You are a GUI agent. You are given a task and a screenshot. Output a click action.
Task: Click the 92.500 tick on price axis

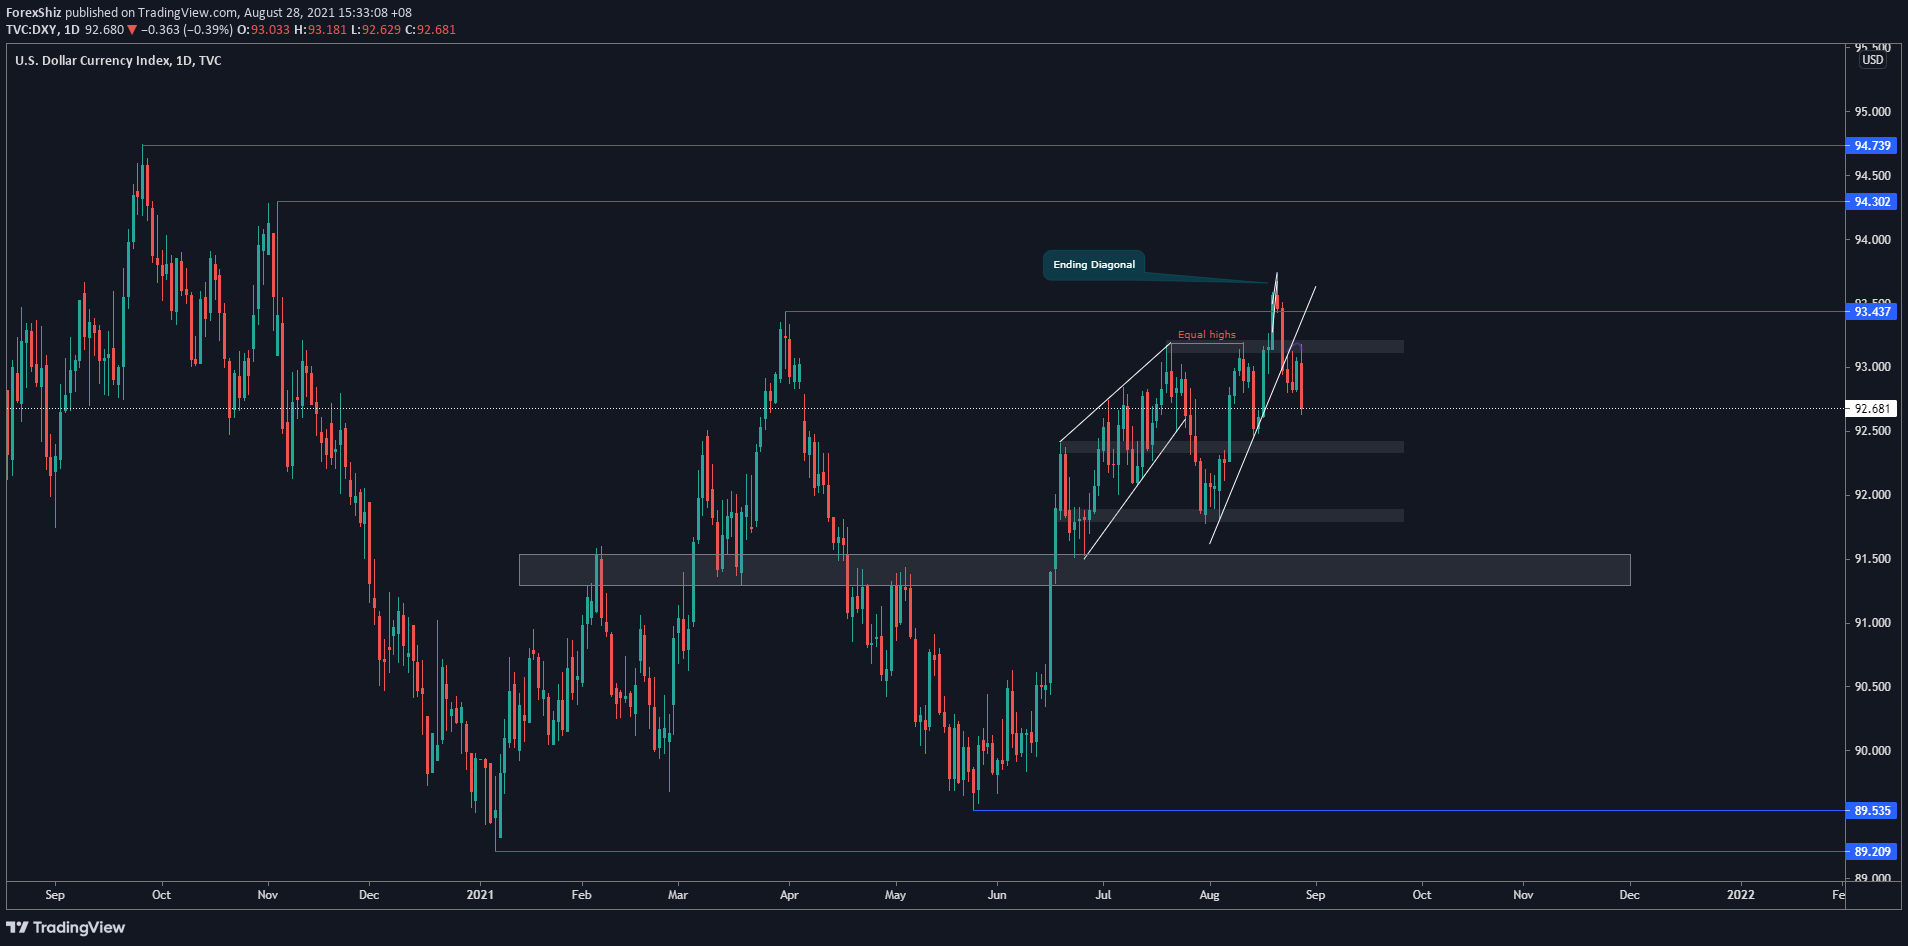(x=1872, y=431)
